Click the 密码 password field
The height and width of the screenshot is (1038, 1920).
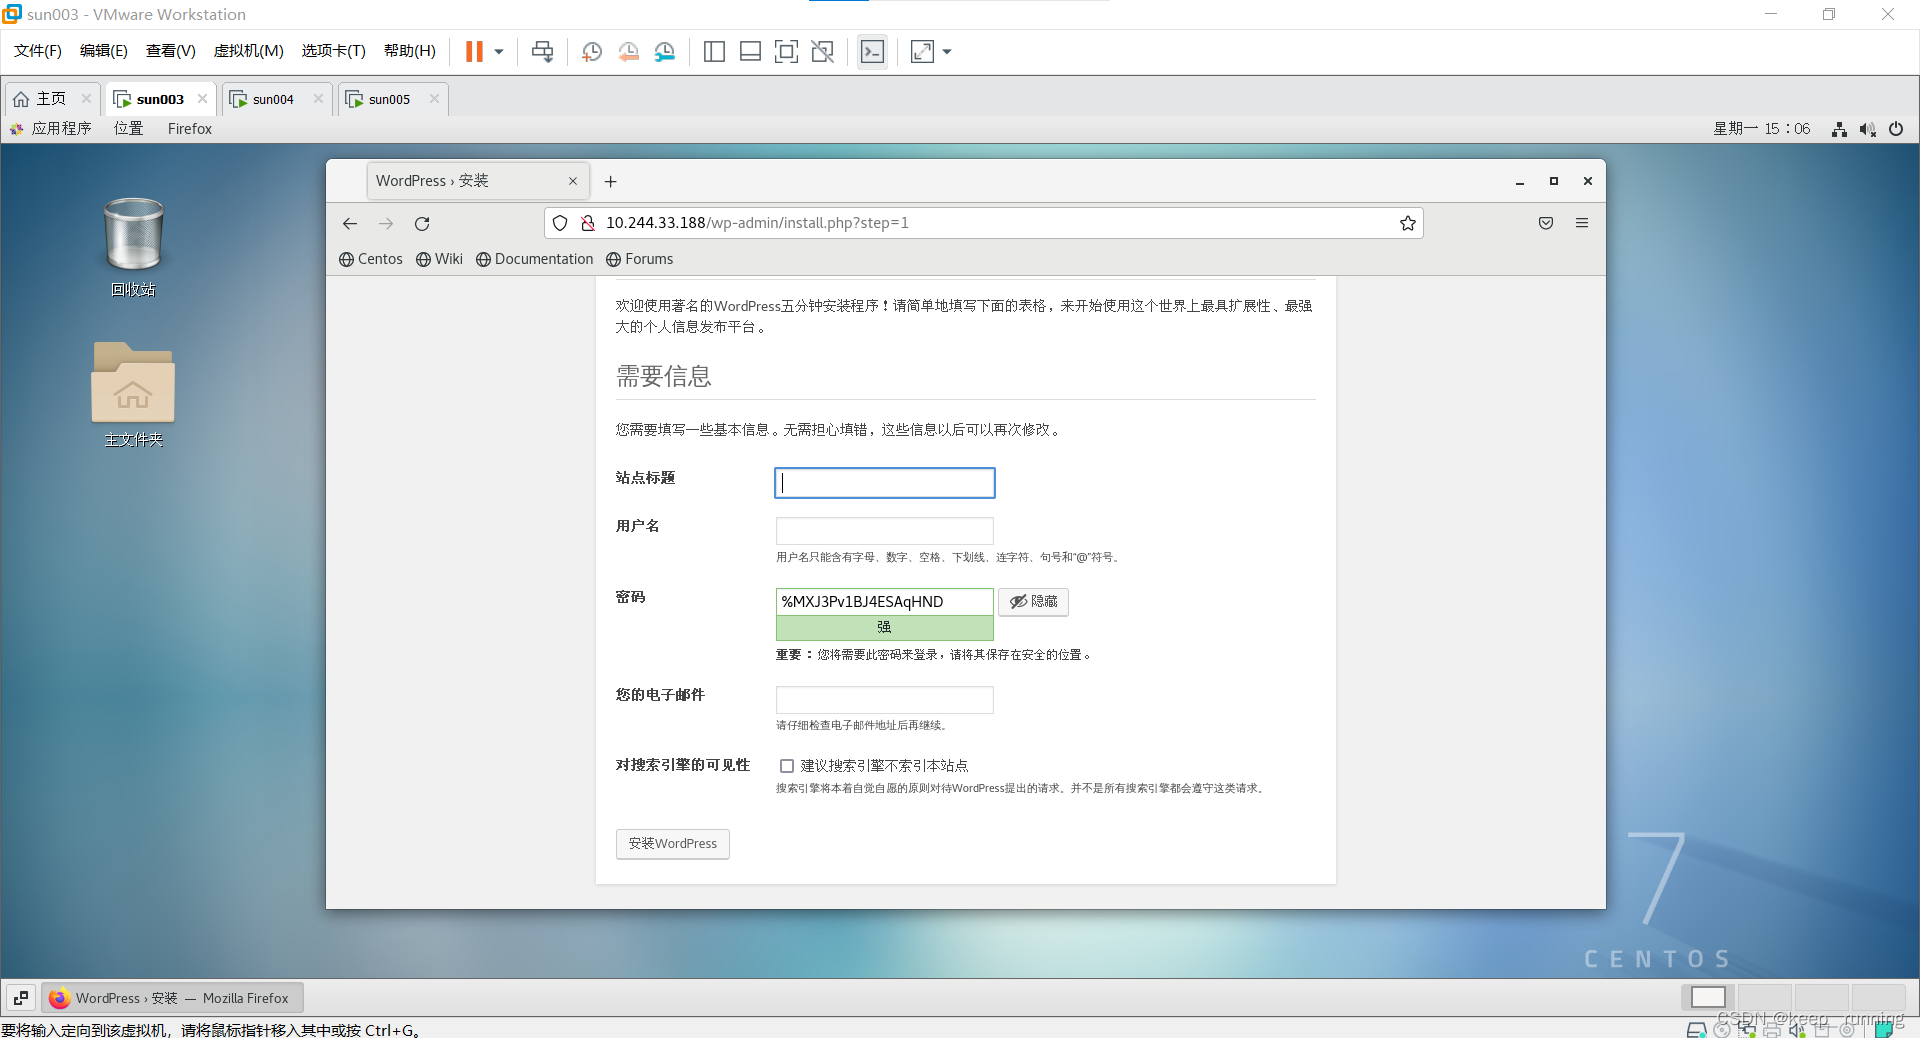pos(885,601)
